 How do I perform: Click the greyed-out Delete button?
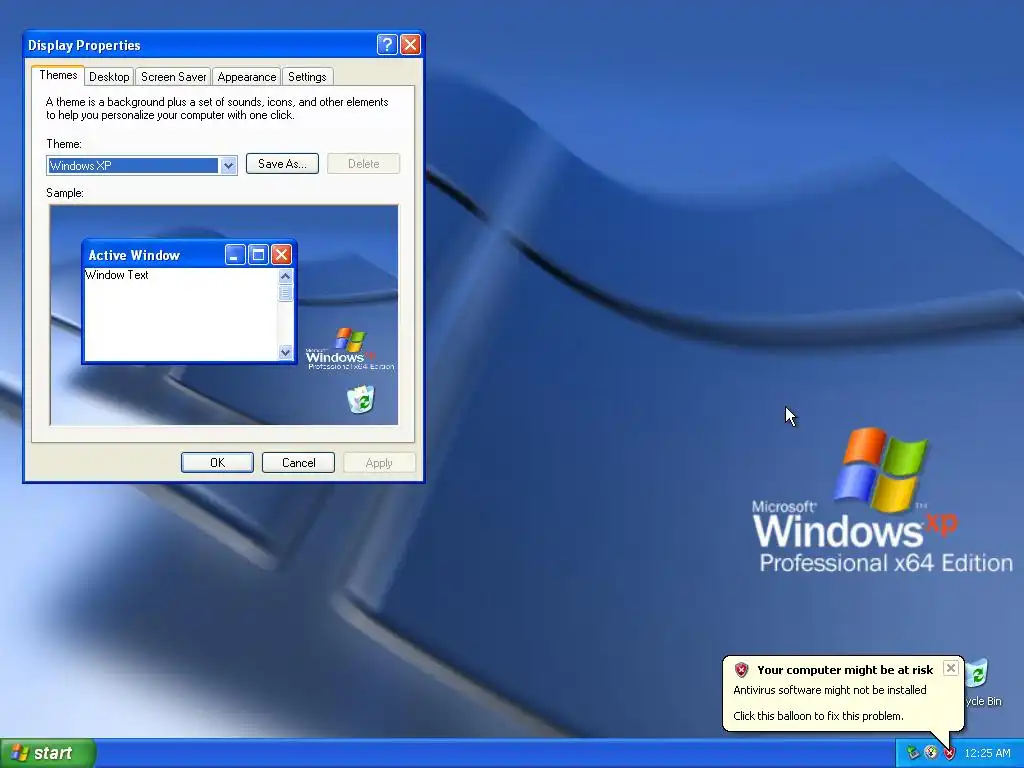click(x=364, y=163)
